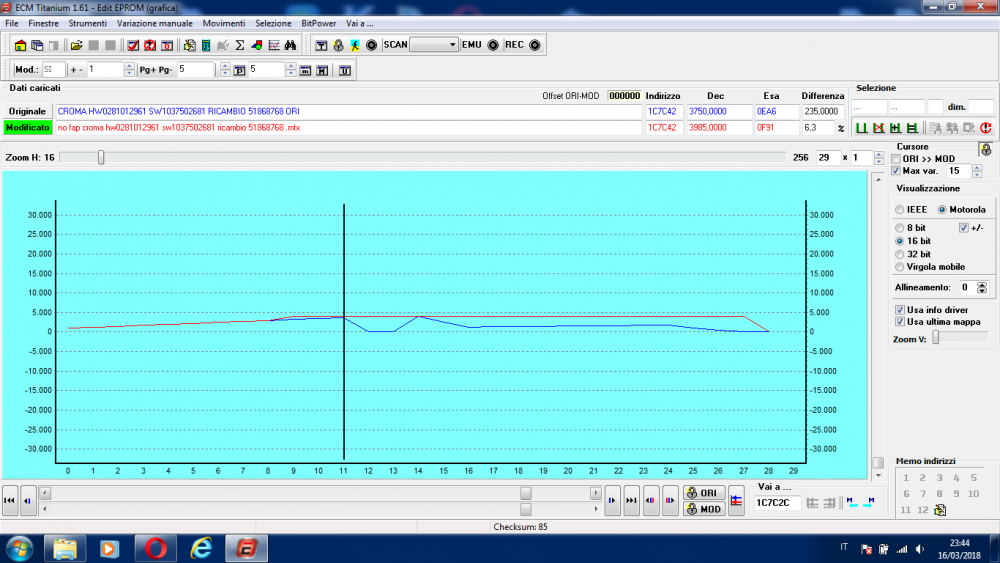Open the BitPower menu
1000x563 pixels.
318,24
